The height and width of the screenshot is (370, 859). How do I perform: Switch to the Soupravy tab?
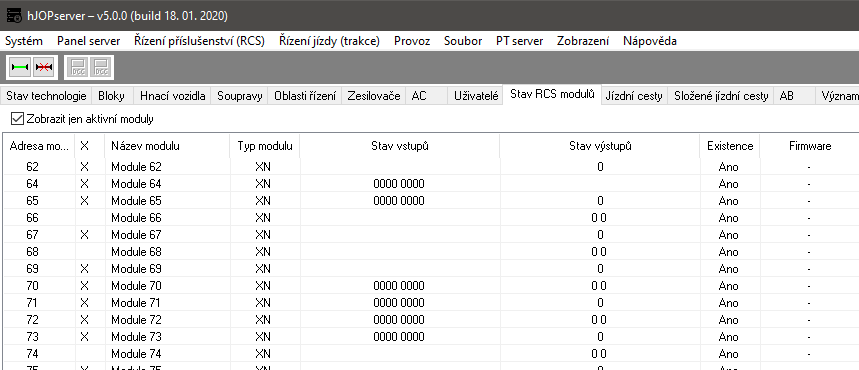pos(239,96)
